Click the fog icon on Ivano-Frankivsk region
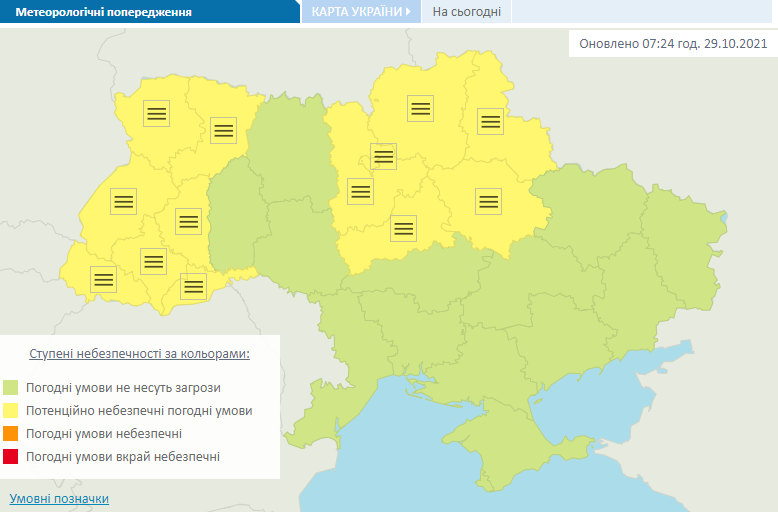778x512 pixels. (x=153, y=261)
